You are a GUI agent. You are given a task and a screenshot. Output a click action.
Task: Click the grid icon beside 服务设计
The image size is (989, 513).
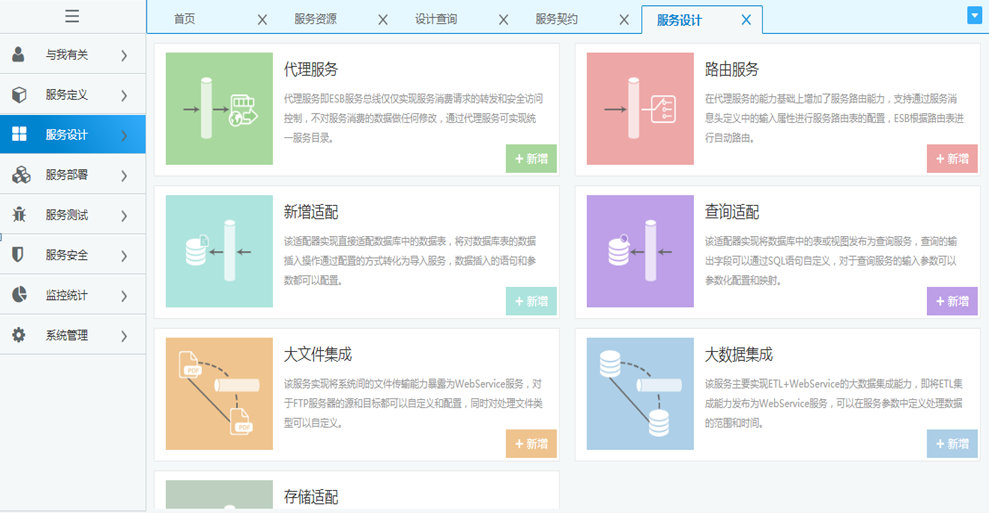click(x=20, y=134)
